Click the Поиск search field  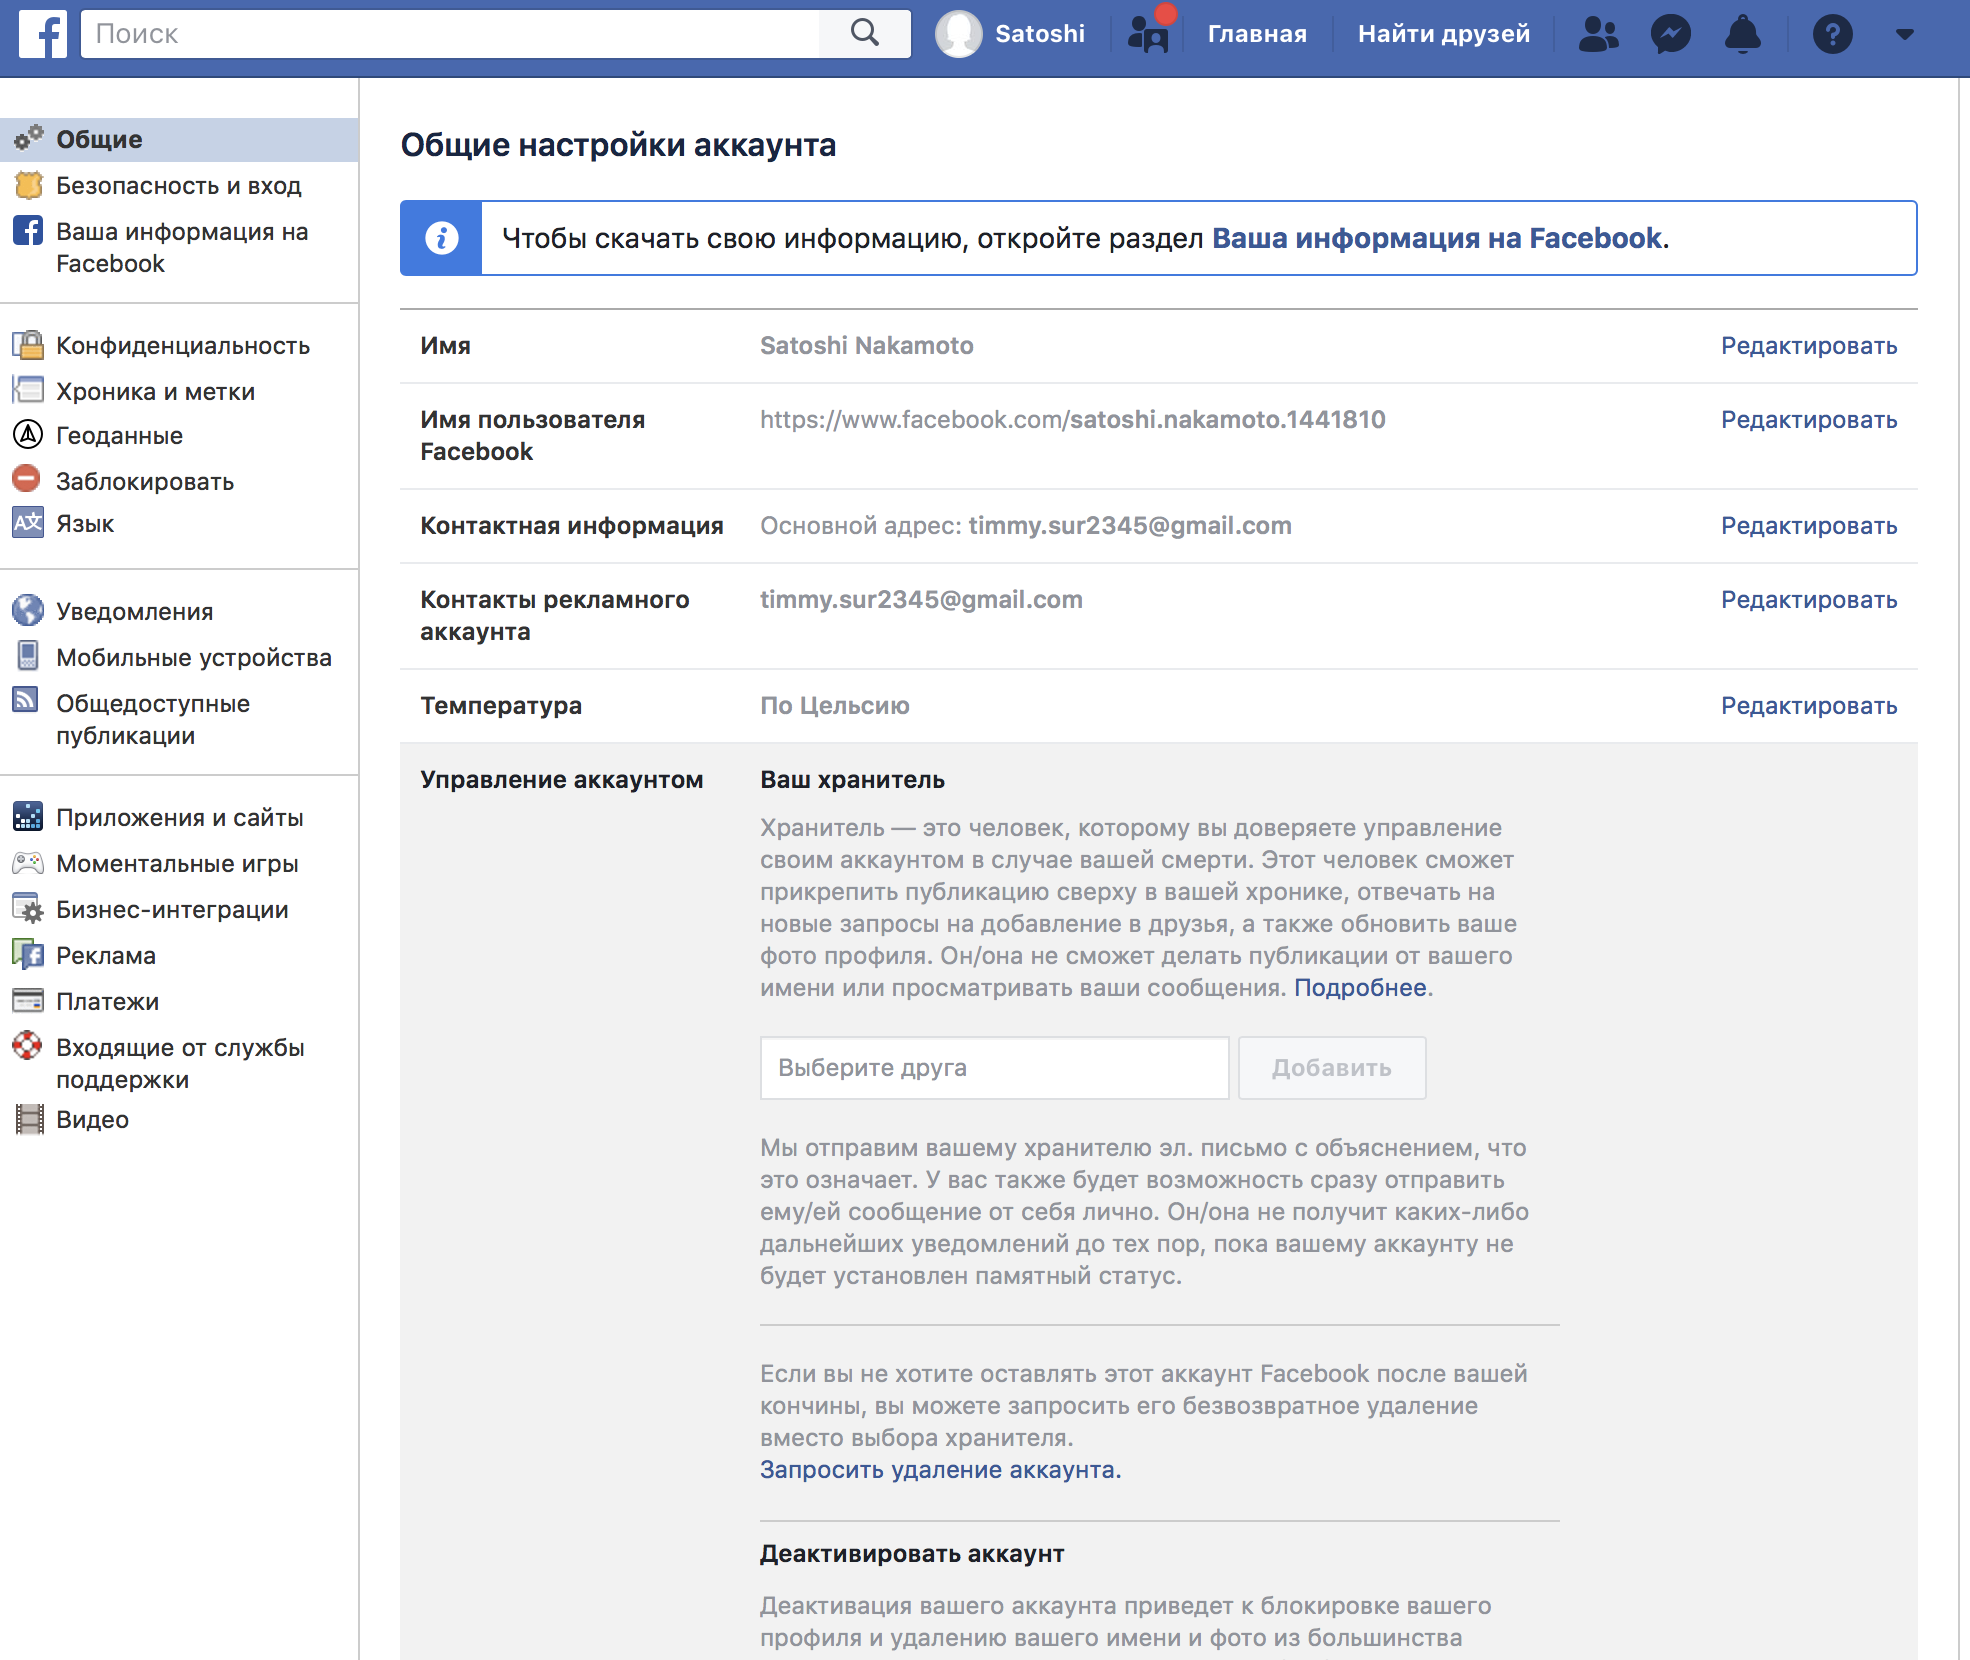[450, 34]
